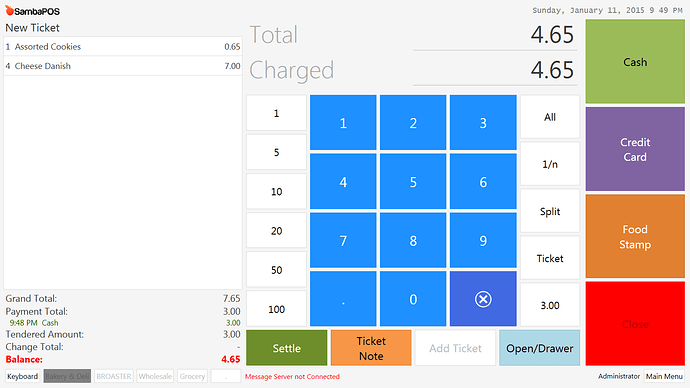Screen dimensions: 690x388
Task: Pay with the green Cash button
Action: (x=635, y=62)
